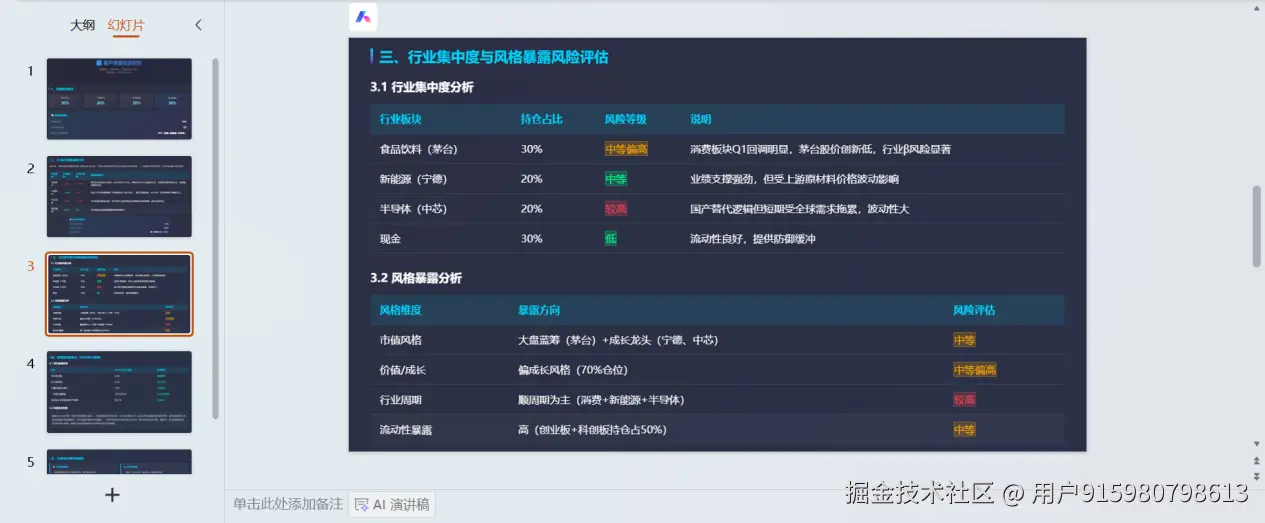Click the text 顺周期为主
This screenshot has height=523, width=1265.
pos(545,400)
